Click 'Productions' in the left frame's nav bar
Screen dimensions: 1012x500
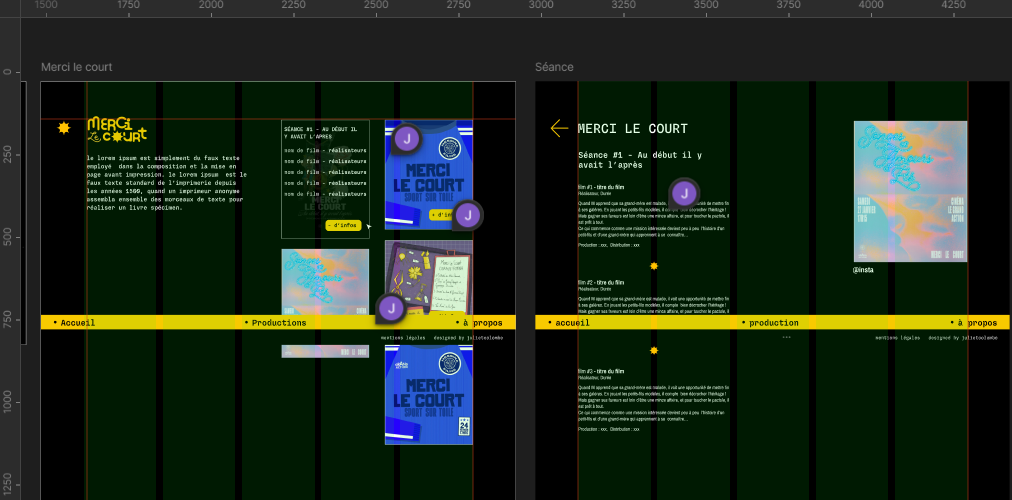coord(278,323)
